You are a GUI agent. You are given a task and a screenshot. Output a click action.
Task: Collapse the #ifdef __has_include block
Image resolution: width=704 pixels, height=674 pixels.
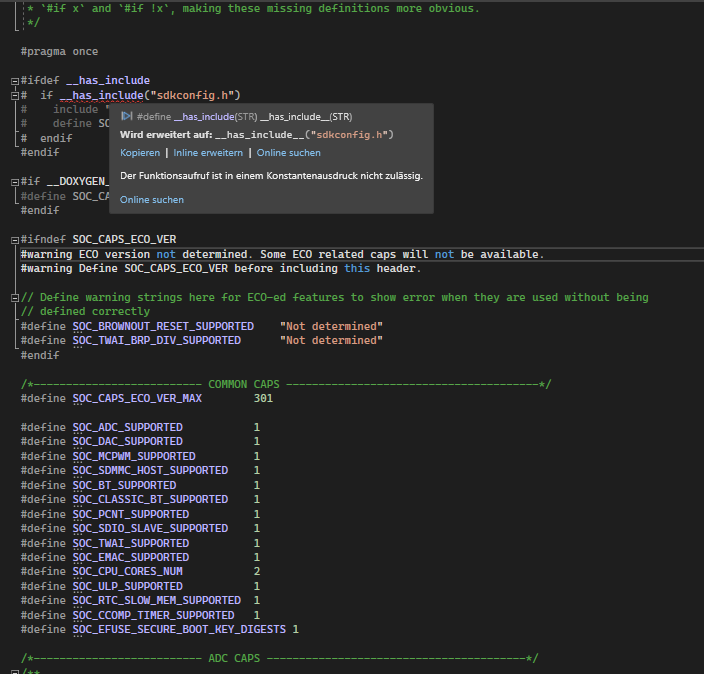[13, 81]
